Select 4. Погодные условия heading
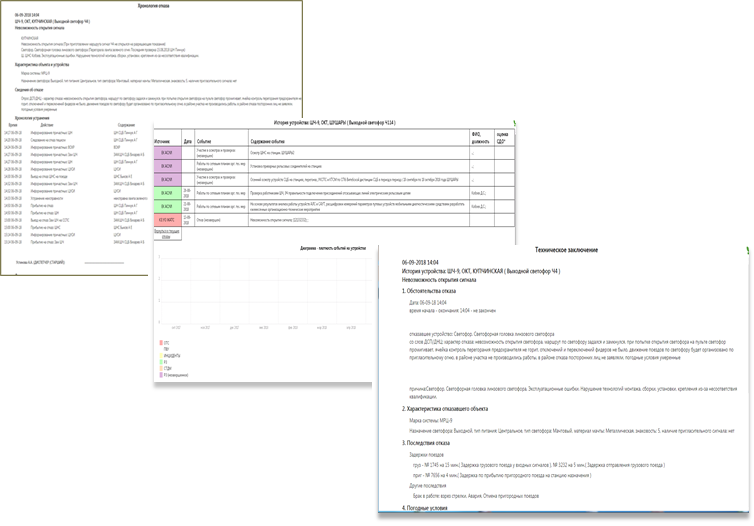The image size is (754, 526). 425,508
